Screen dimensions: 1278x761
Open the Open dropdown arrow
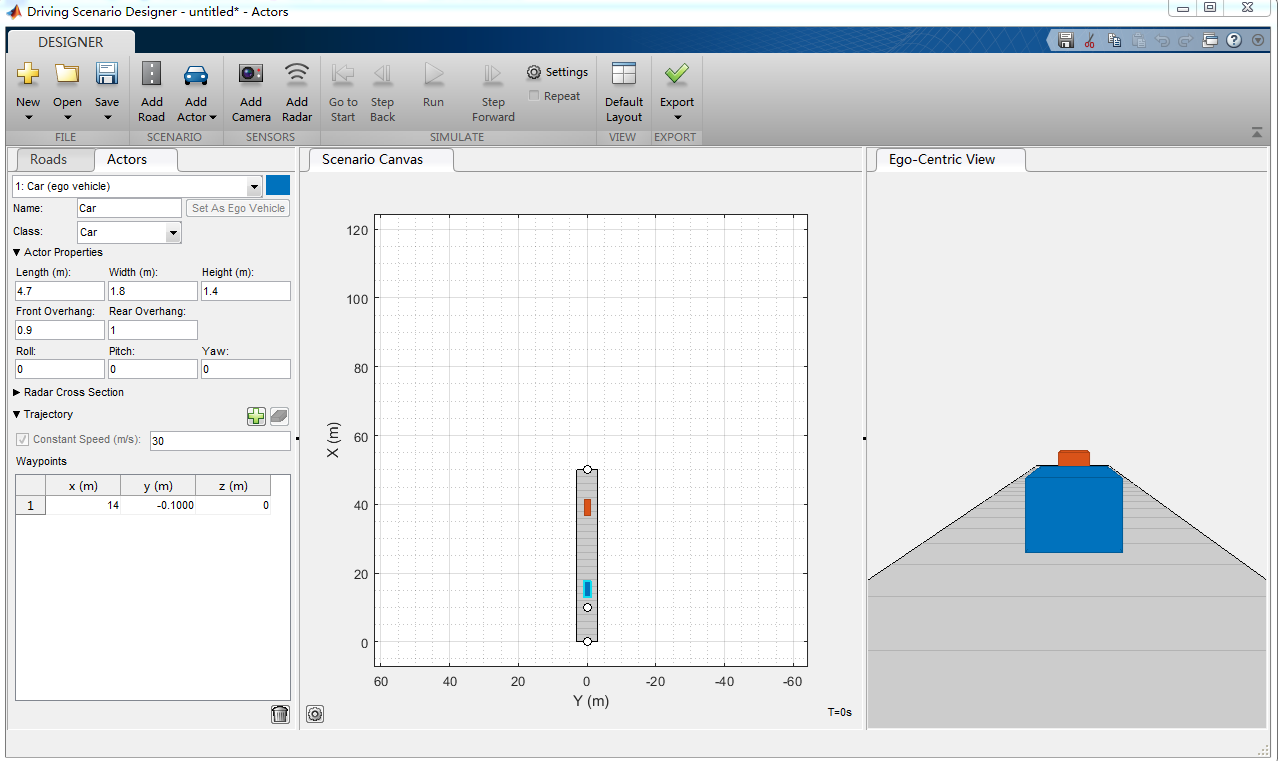pyautogui.click(x=67, y=117)
